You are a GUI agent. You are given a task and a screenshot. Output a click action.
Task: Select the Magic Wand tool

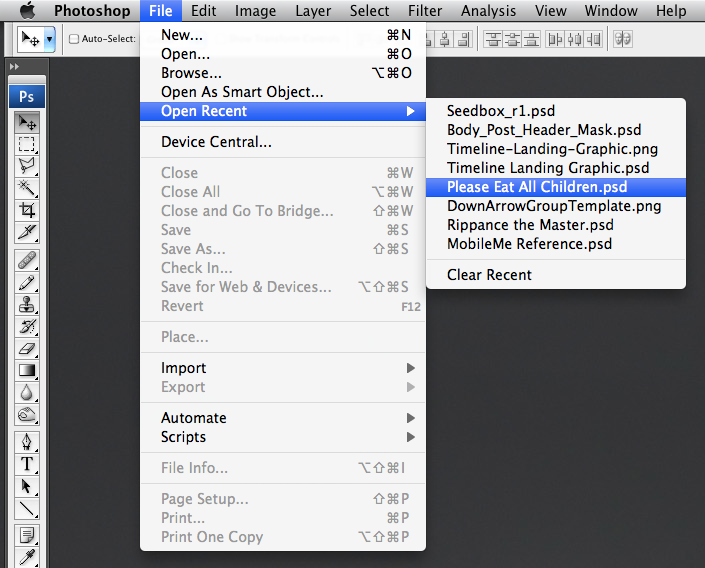coord(27,188)
